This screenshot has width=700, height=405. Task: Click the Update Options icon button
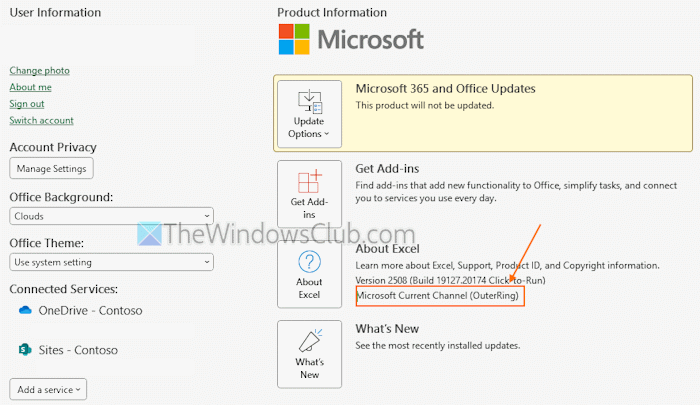(309, 113)
